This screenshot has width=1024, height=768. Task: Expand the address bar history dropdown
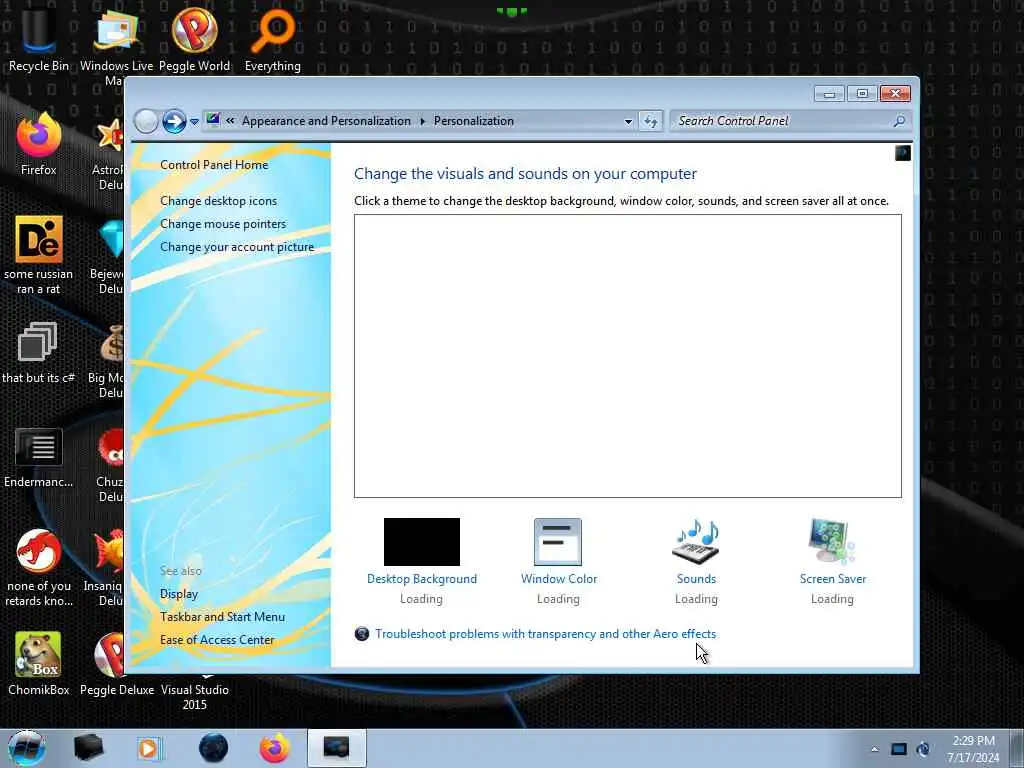[x=628, y=121]
